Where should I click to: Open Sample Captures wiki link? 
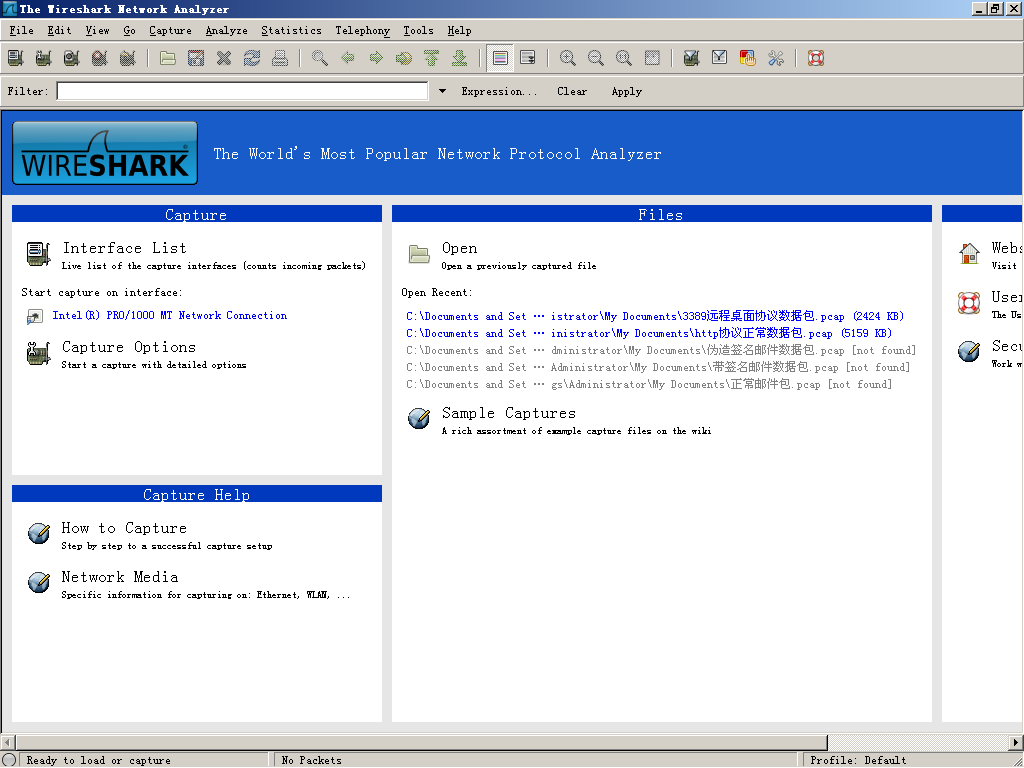coord(509,413)
